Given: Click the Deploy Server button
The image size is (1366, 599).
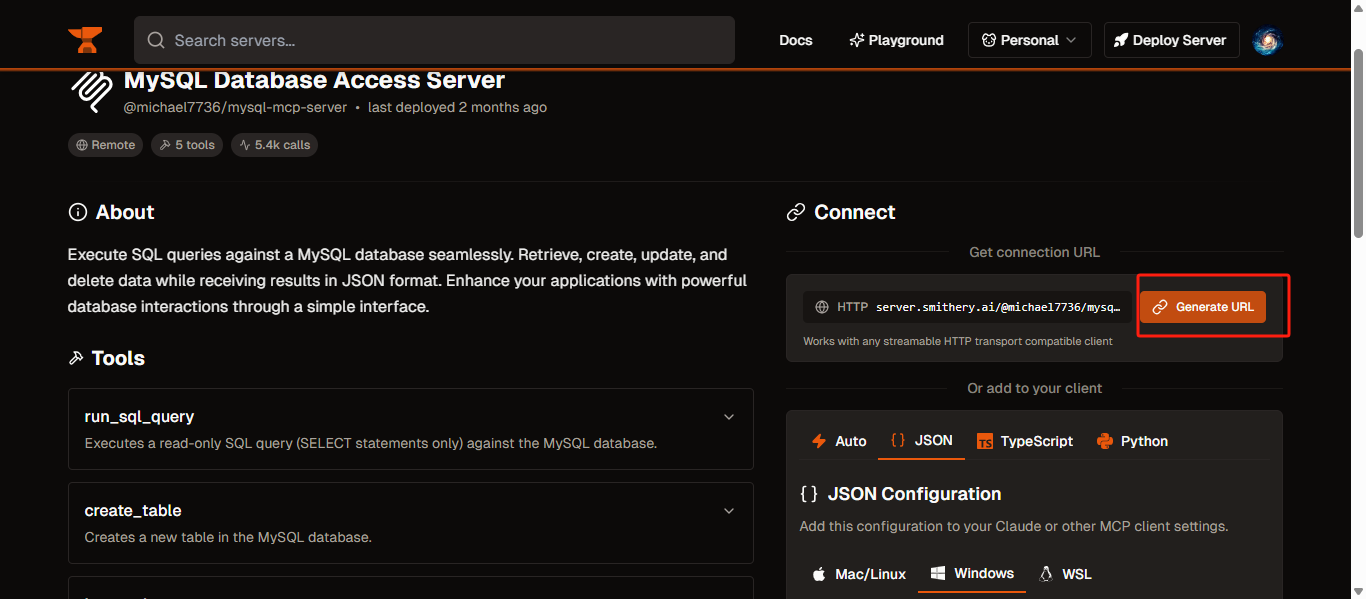Looking at the screenshot, I should 1172,40.
